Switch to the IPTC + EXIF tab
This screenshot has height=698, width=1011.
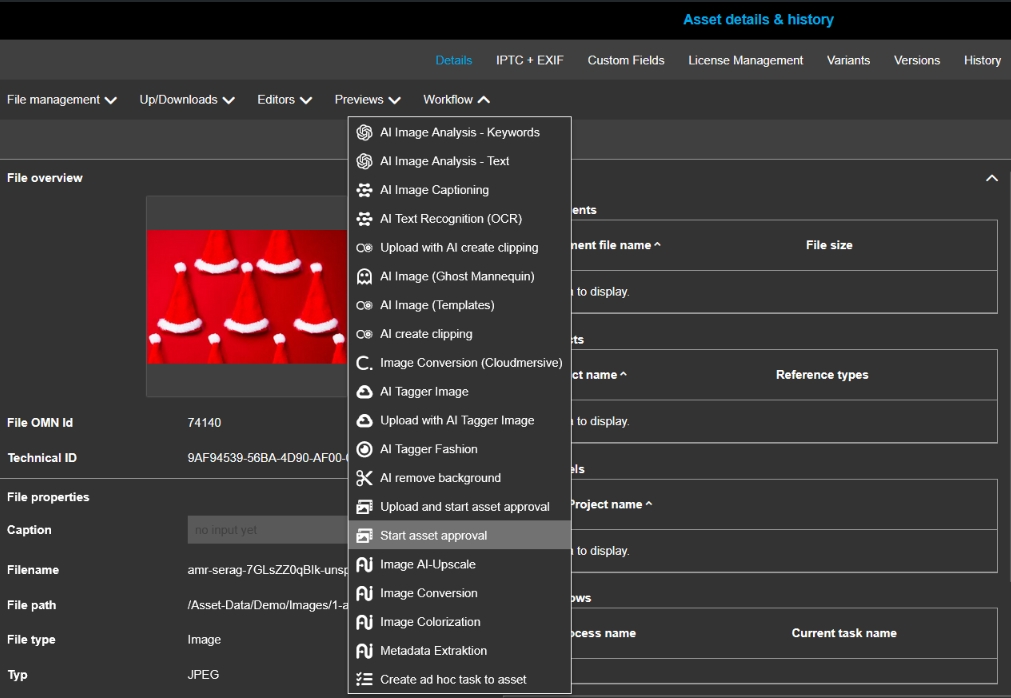tap(529, 60)
